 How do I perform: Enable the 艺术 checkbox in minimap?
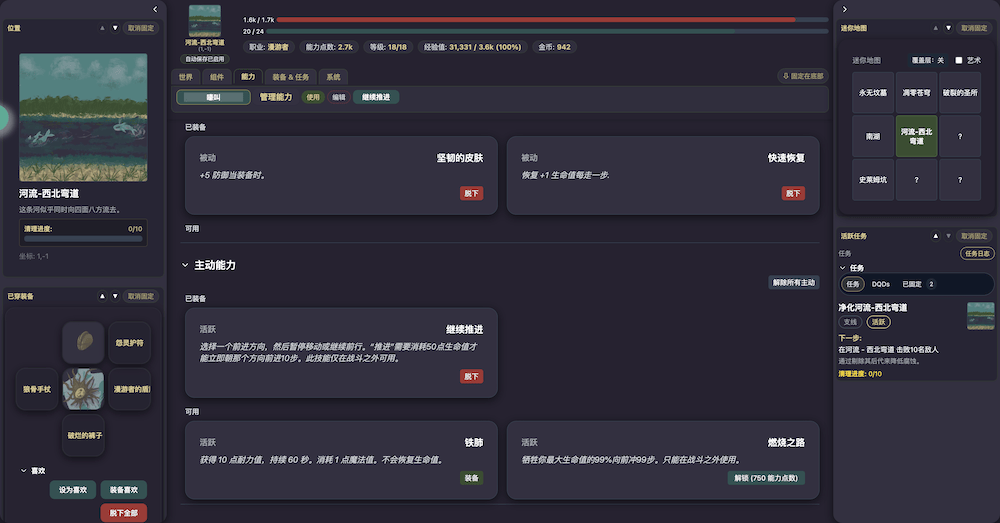click(x=958, y=61)
